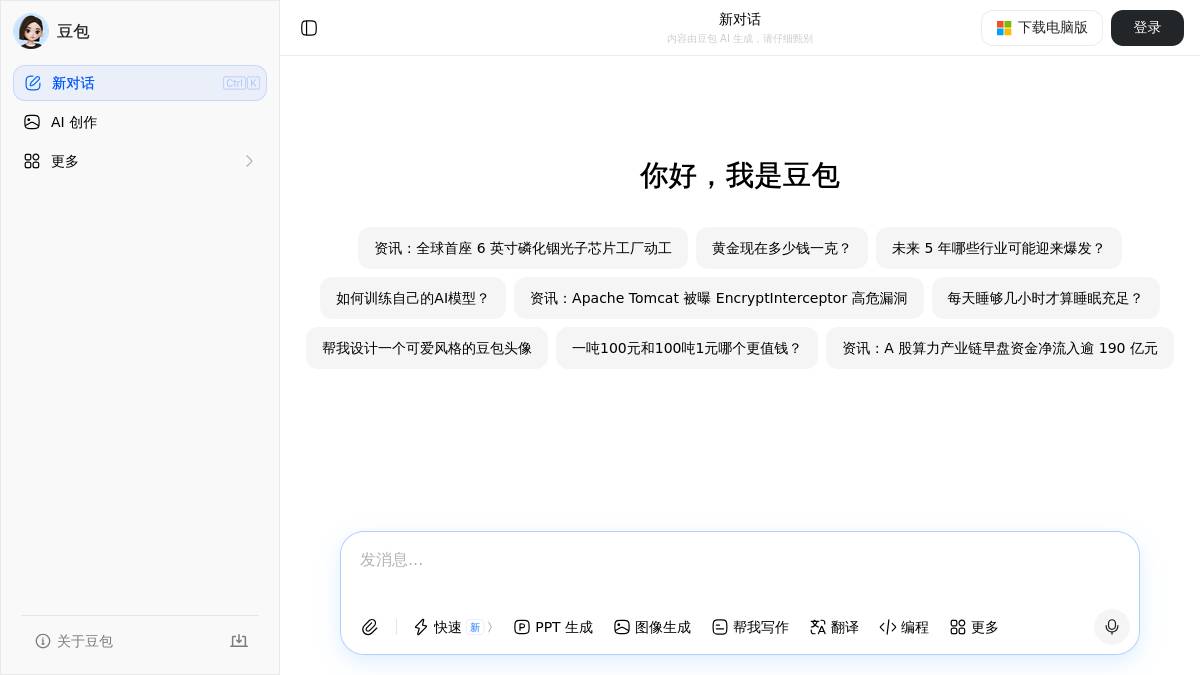Click the 帮我写作 document icon
The image size is (1200, 675).
720,627
